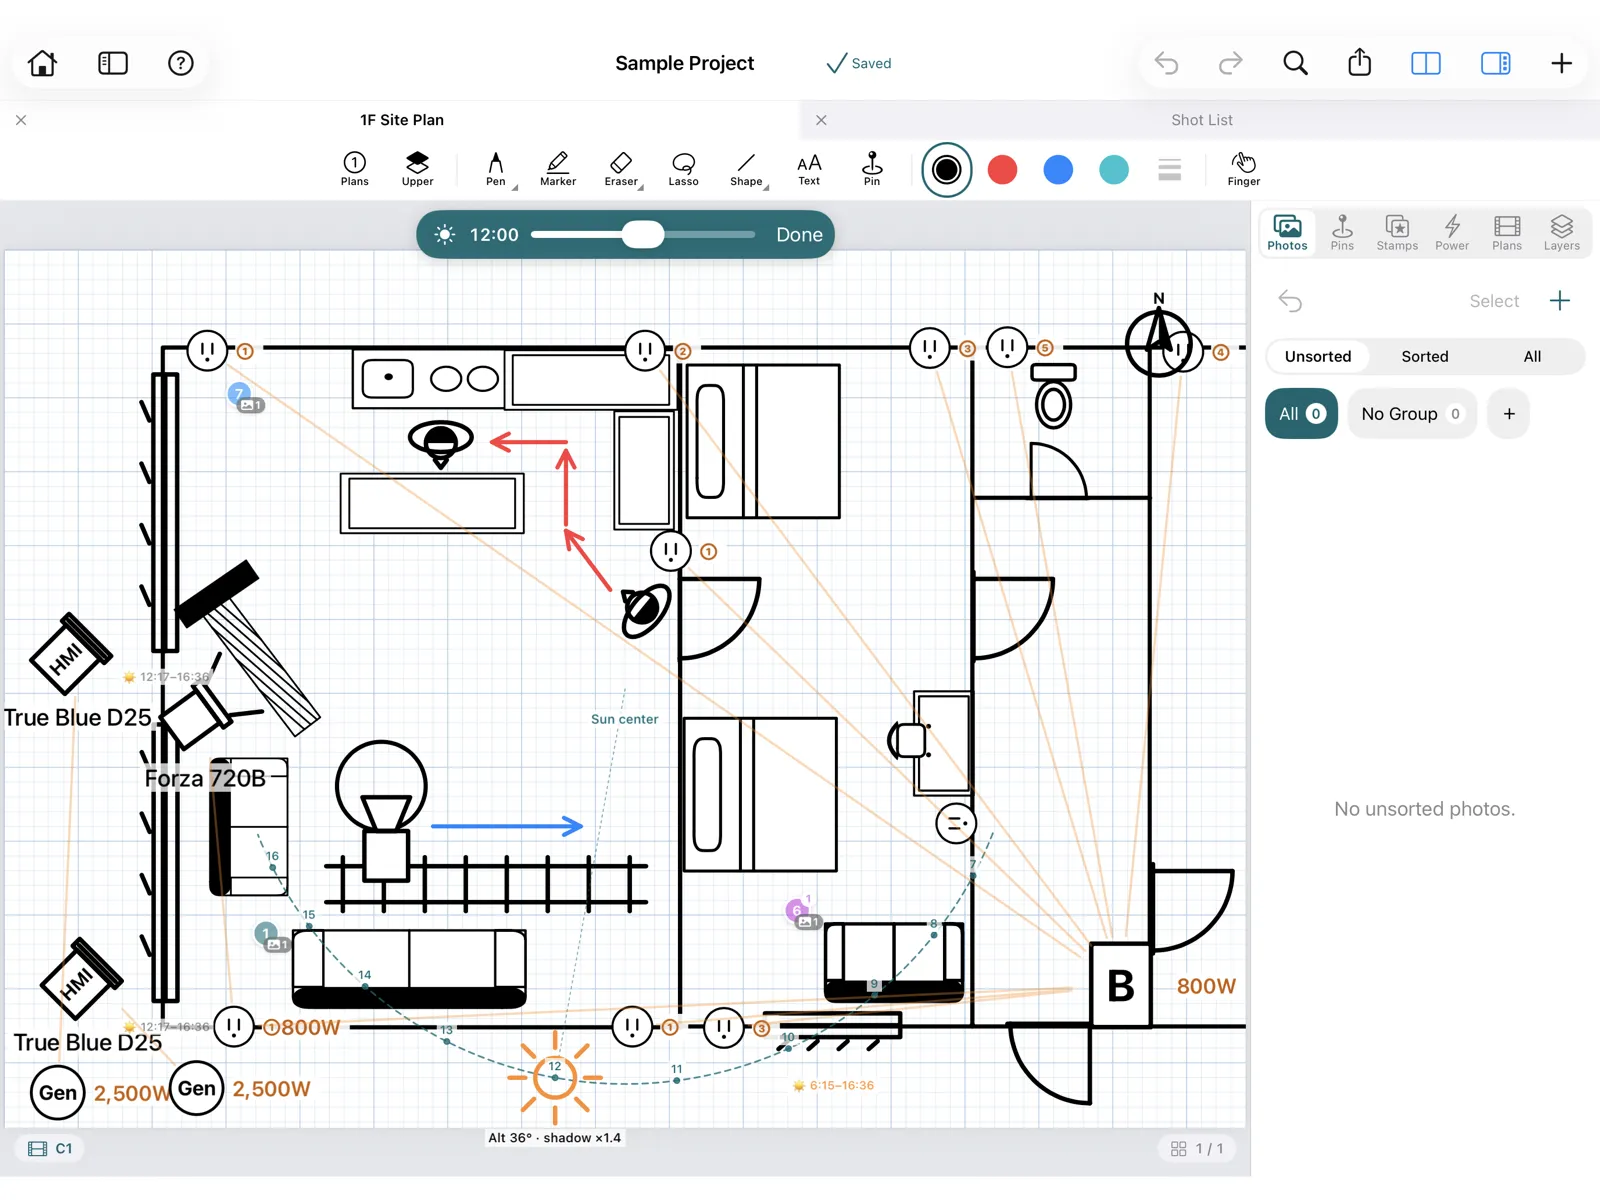The height and width of the screenshot is (1200, 1600).
Task: Choose the teal color swatch
Action: click(x=1114, y=170)
